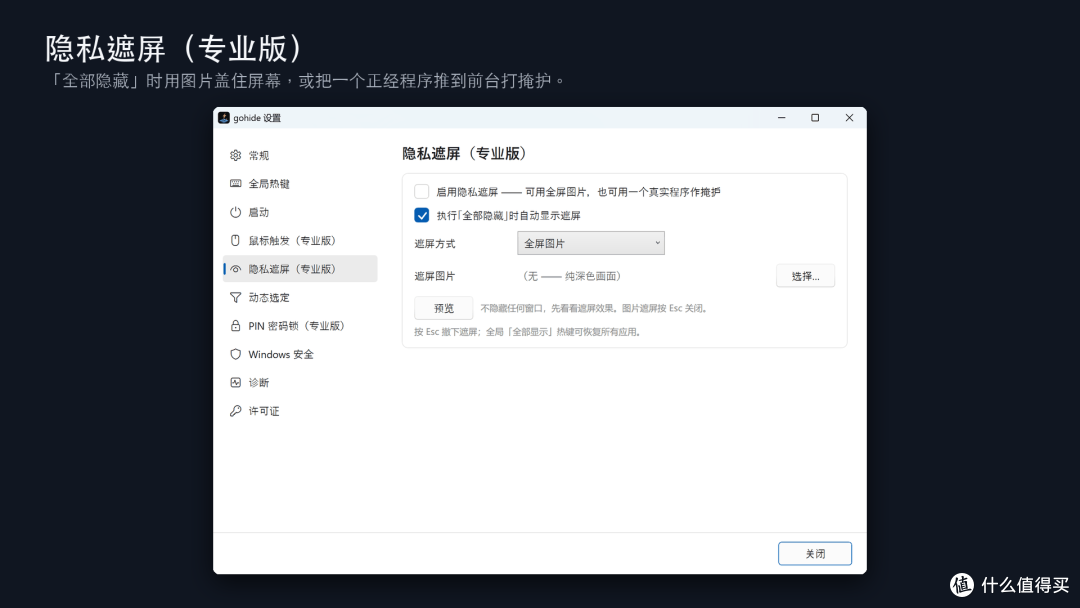This screenshot has width=1080, height=608.
Task: Click the mouse icon beside 鼠标触发
Action: pos(236,240)
